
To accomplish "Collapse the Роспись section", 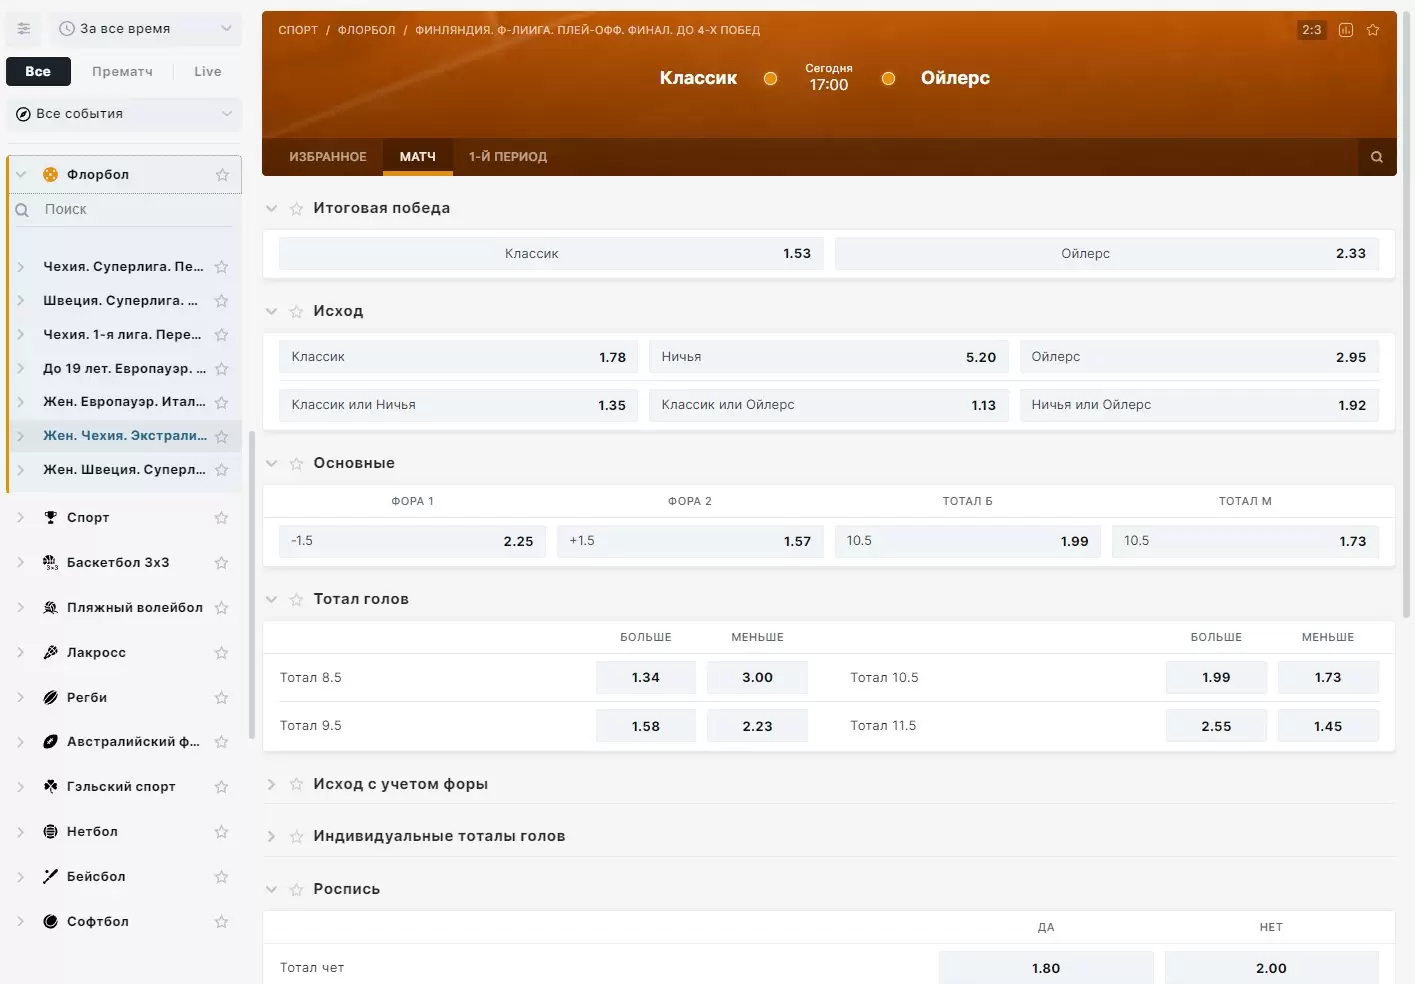I will [271, 890].
